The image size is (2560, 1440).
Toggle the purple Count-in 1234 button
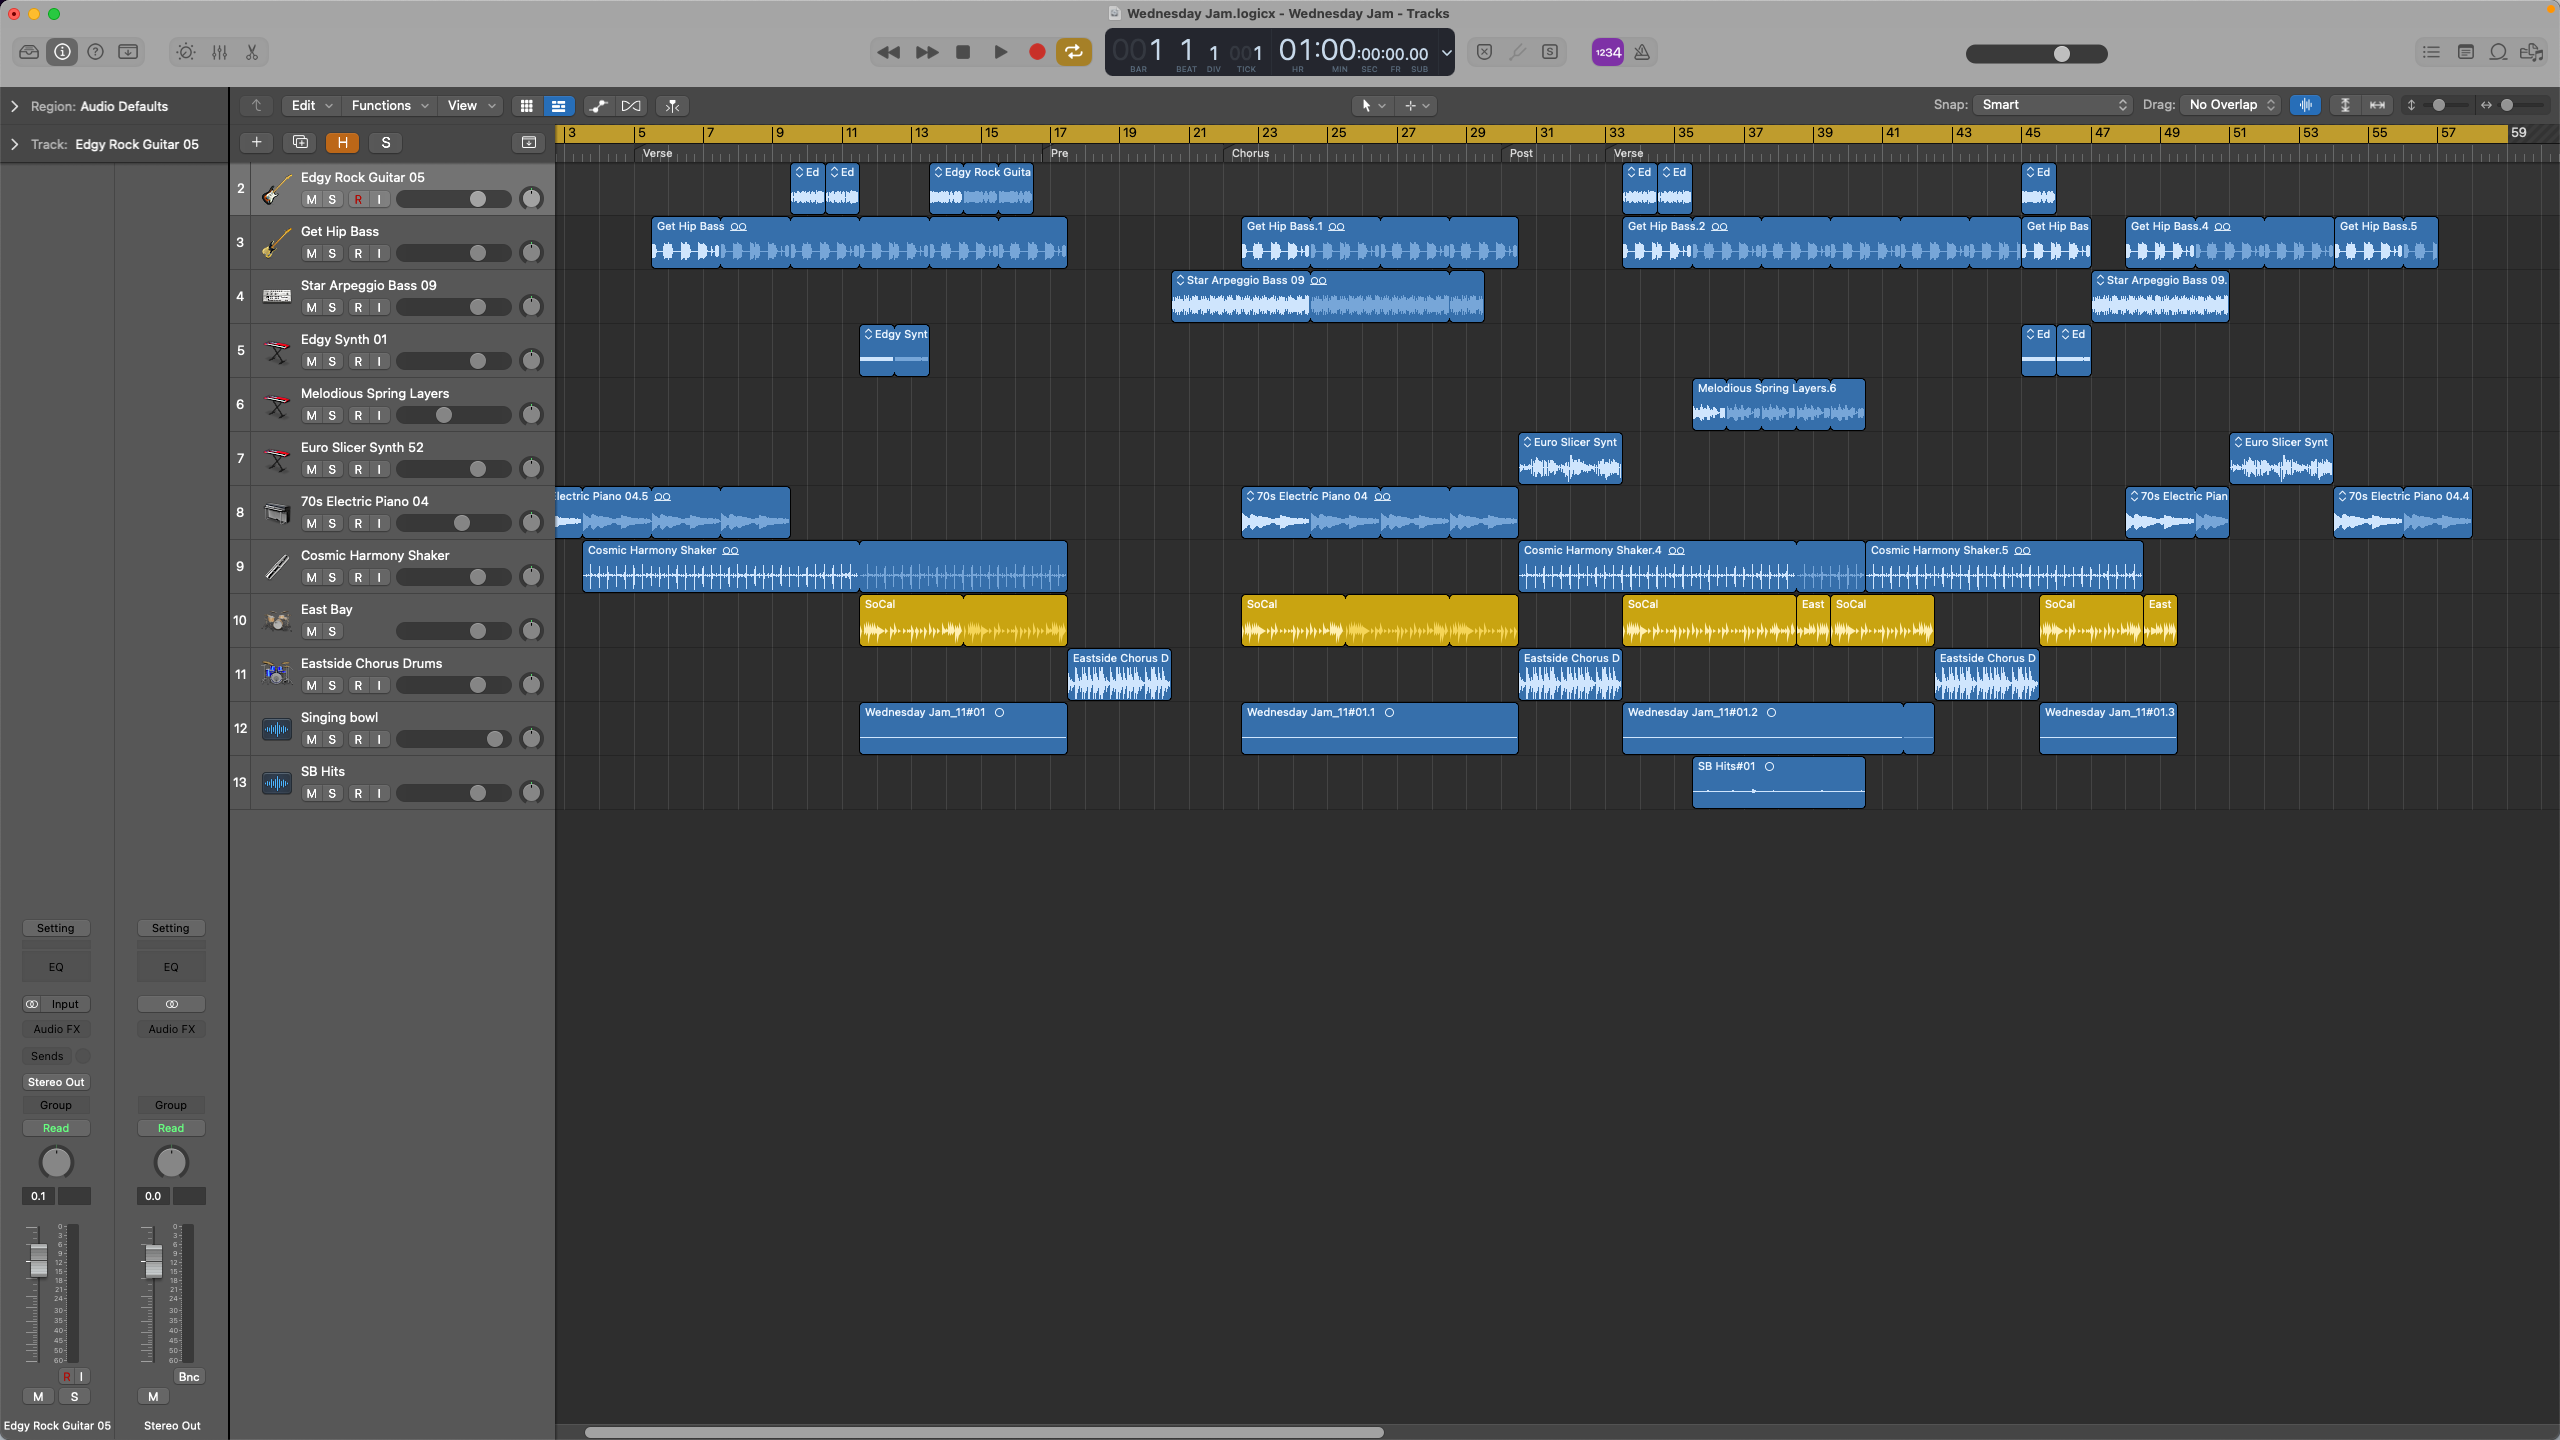click(x=1608, y=52)
